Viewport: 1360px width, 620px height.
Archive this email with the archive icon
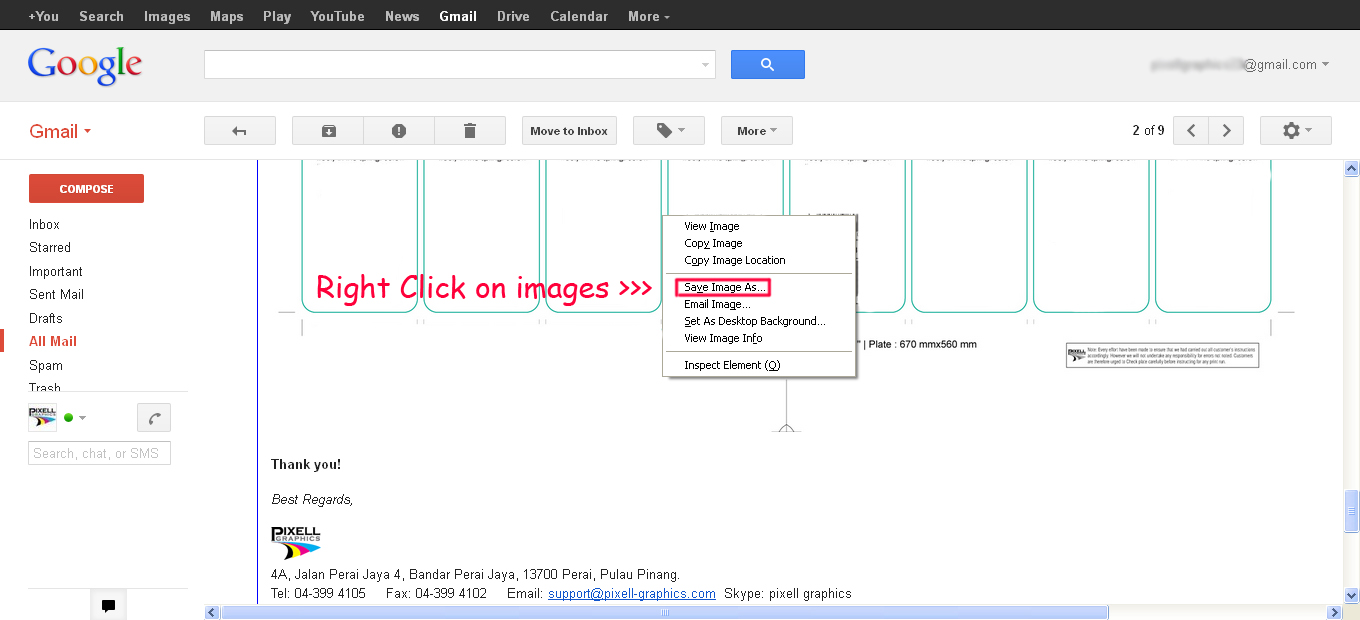click(328, 131)
